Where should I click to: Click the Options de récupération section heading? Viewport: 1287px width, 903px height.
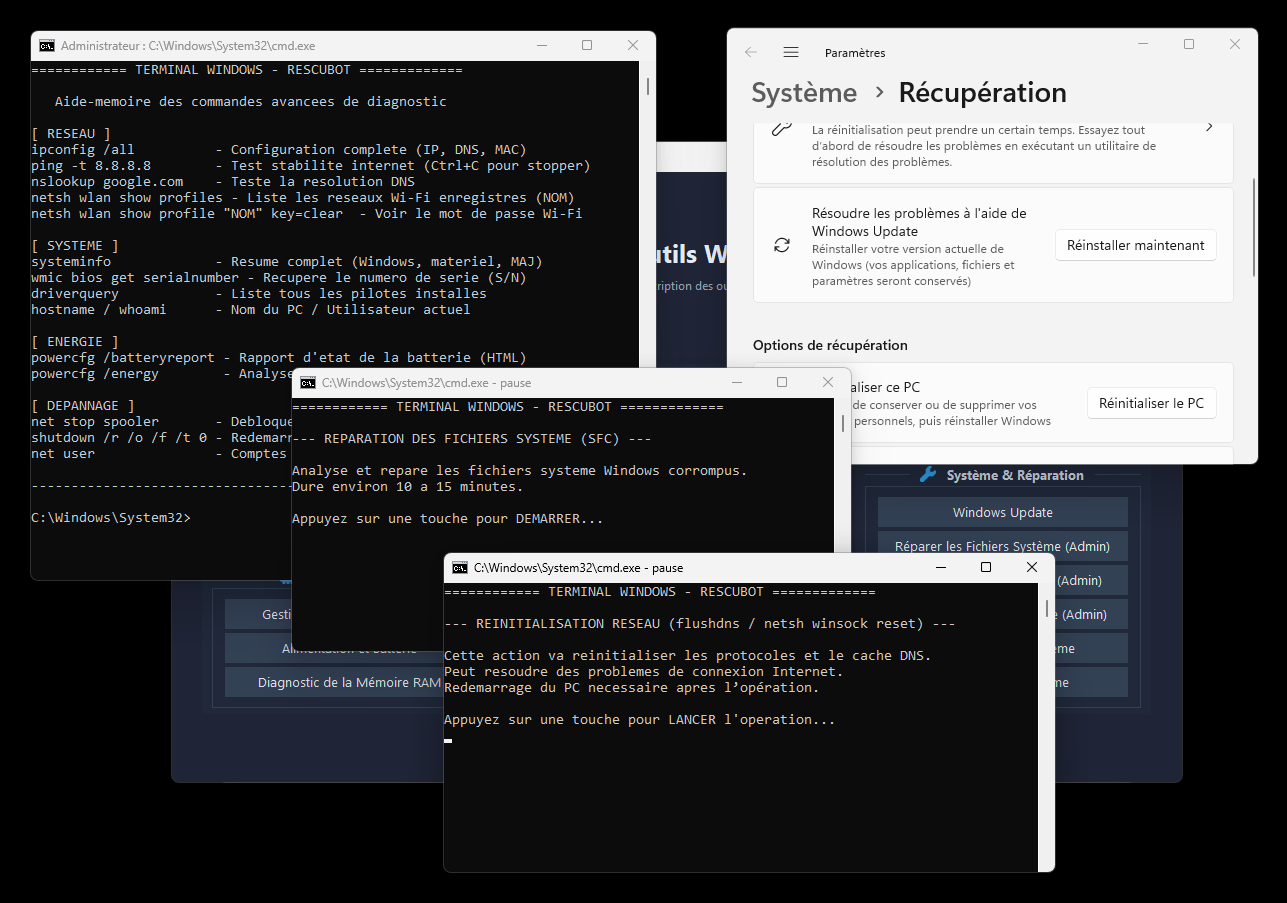[x=830, y=345]
